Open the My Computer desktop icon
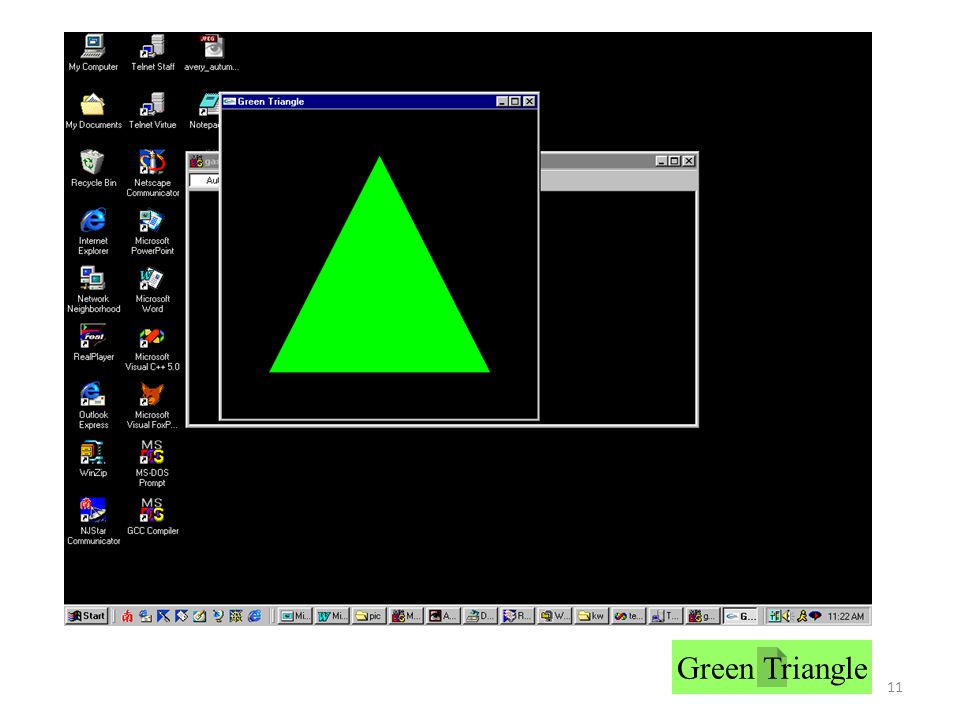960x720 pixels. (93, 53)
